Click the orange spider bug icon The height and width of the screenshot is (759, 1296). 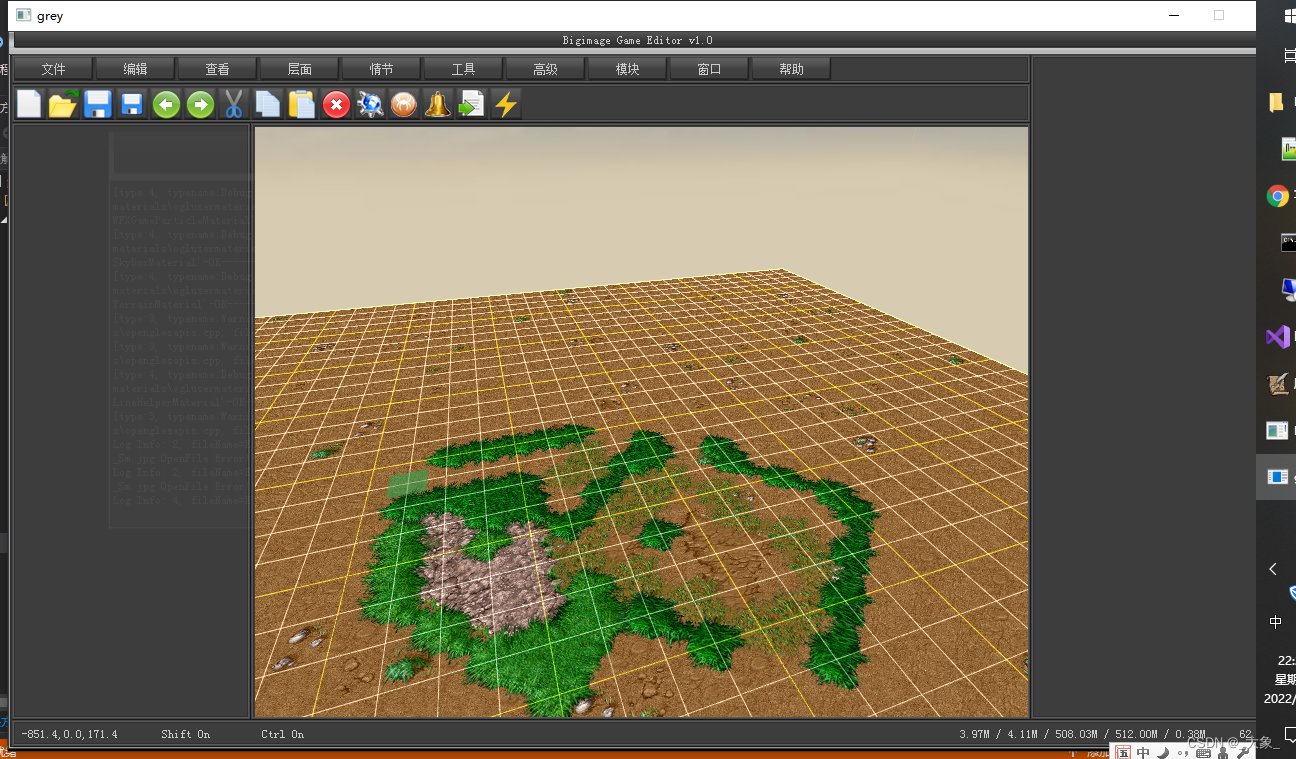[404, 104]
